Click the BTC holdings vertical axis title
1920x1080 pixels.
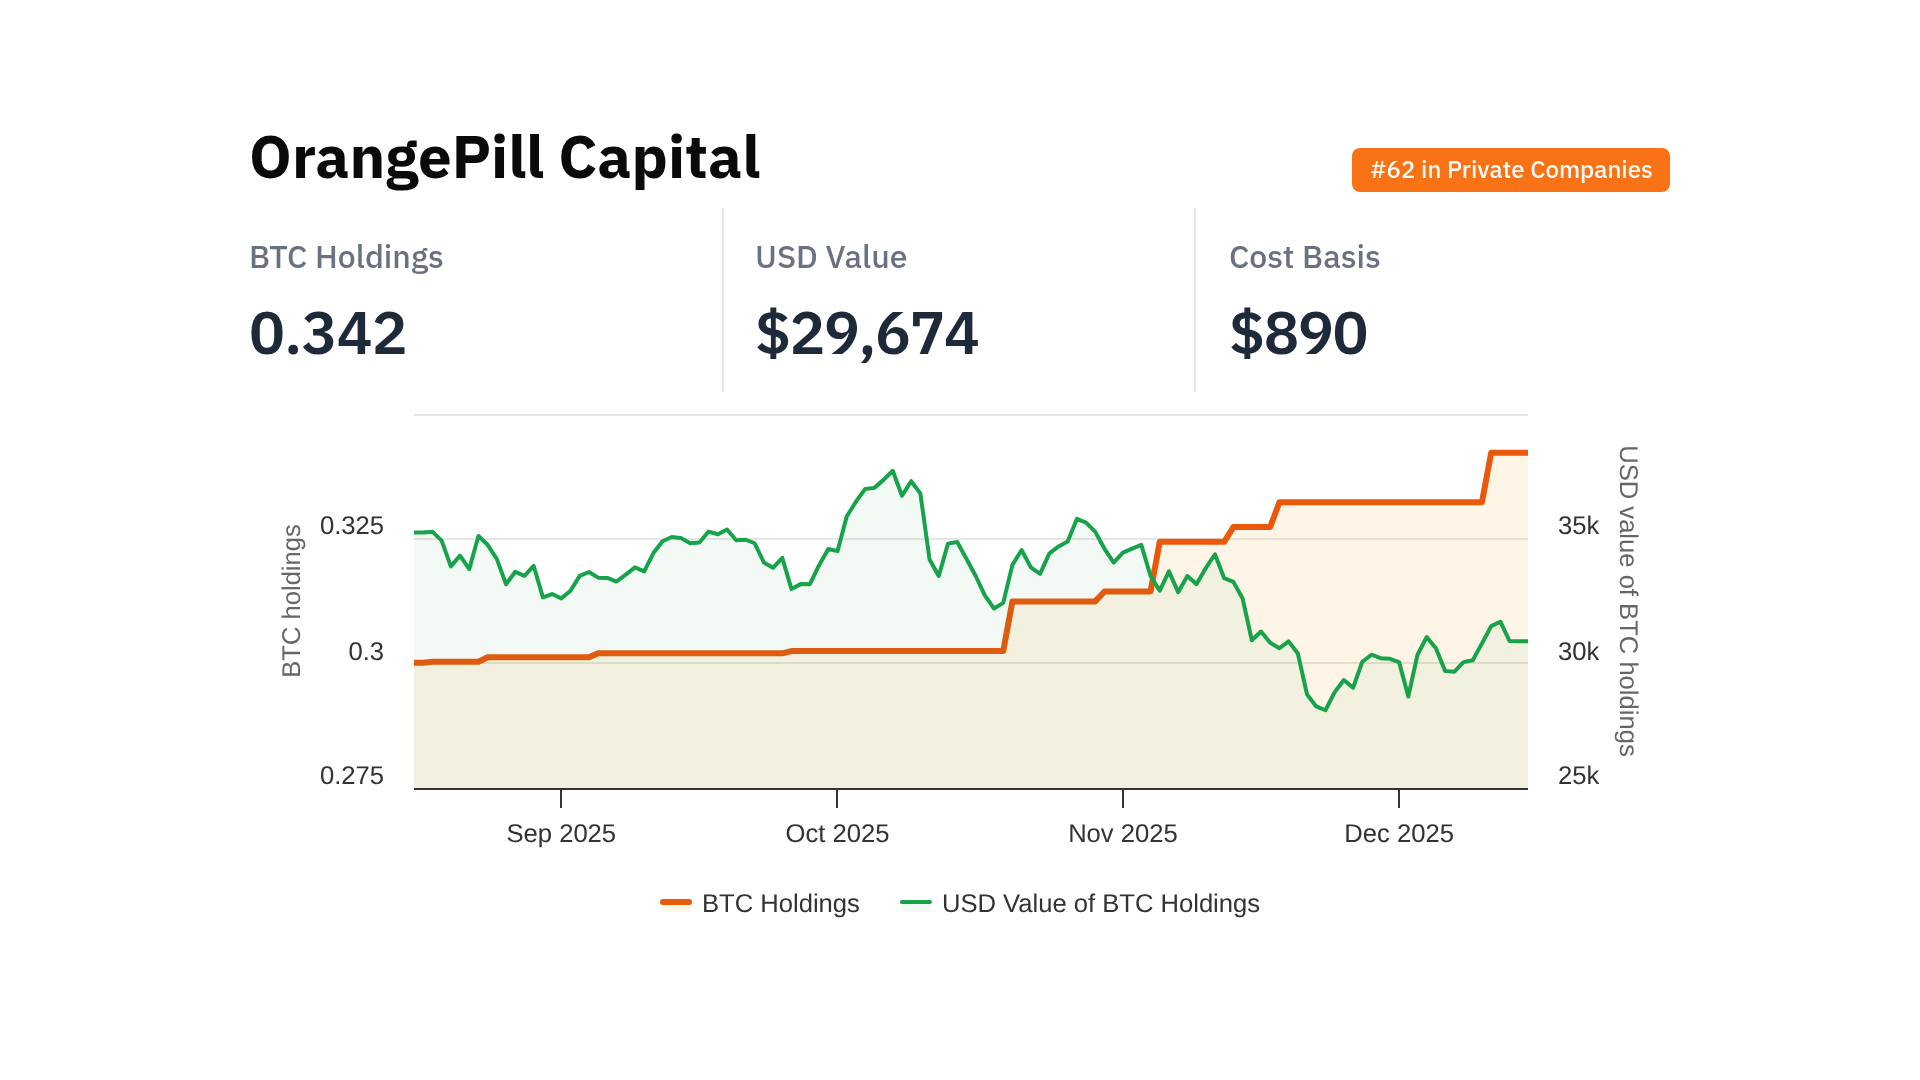[291, 600]
